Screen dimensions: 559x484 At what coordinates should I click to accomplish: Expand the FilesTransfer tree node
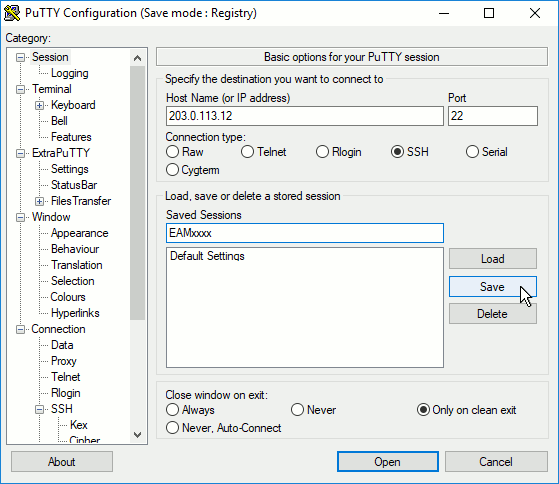pos(40,201)
